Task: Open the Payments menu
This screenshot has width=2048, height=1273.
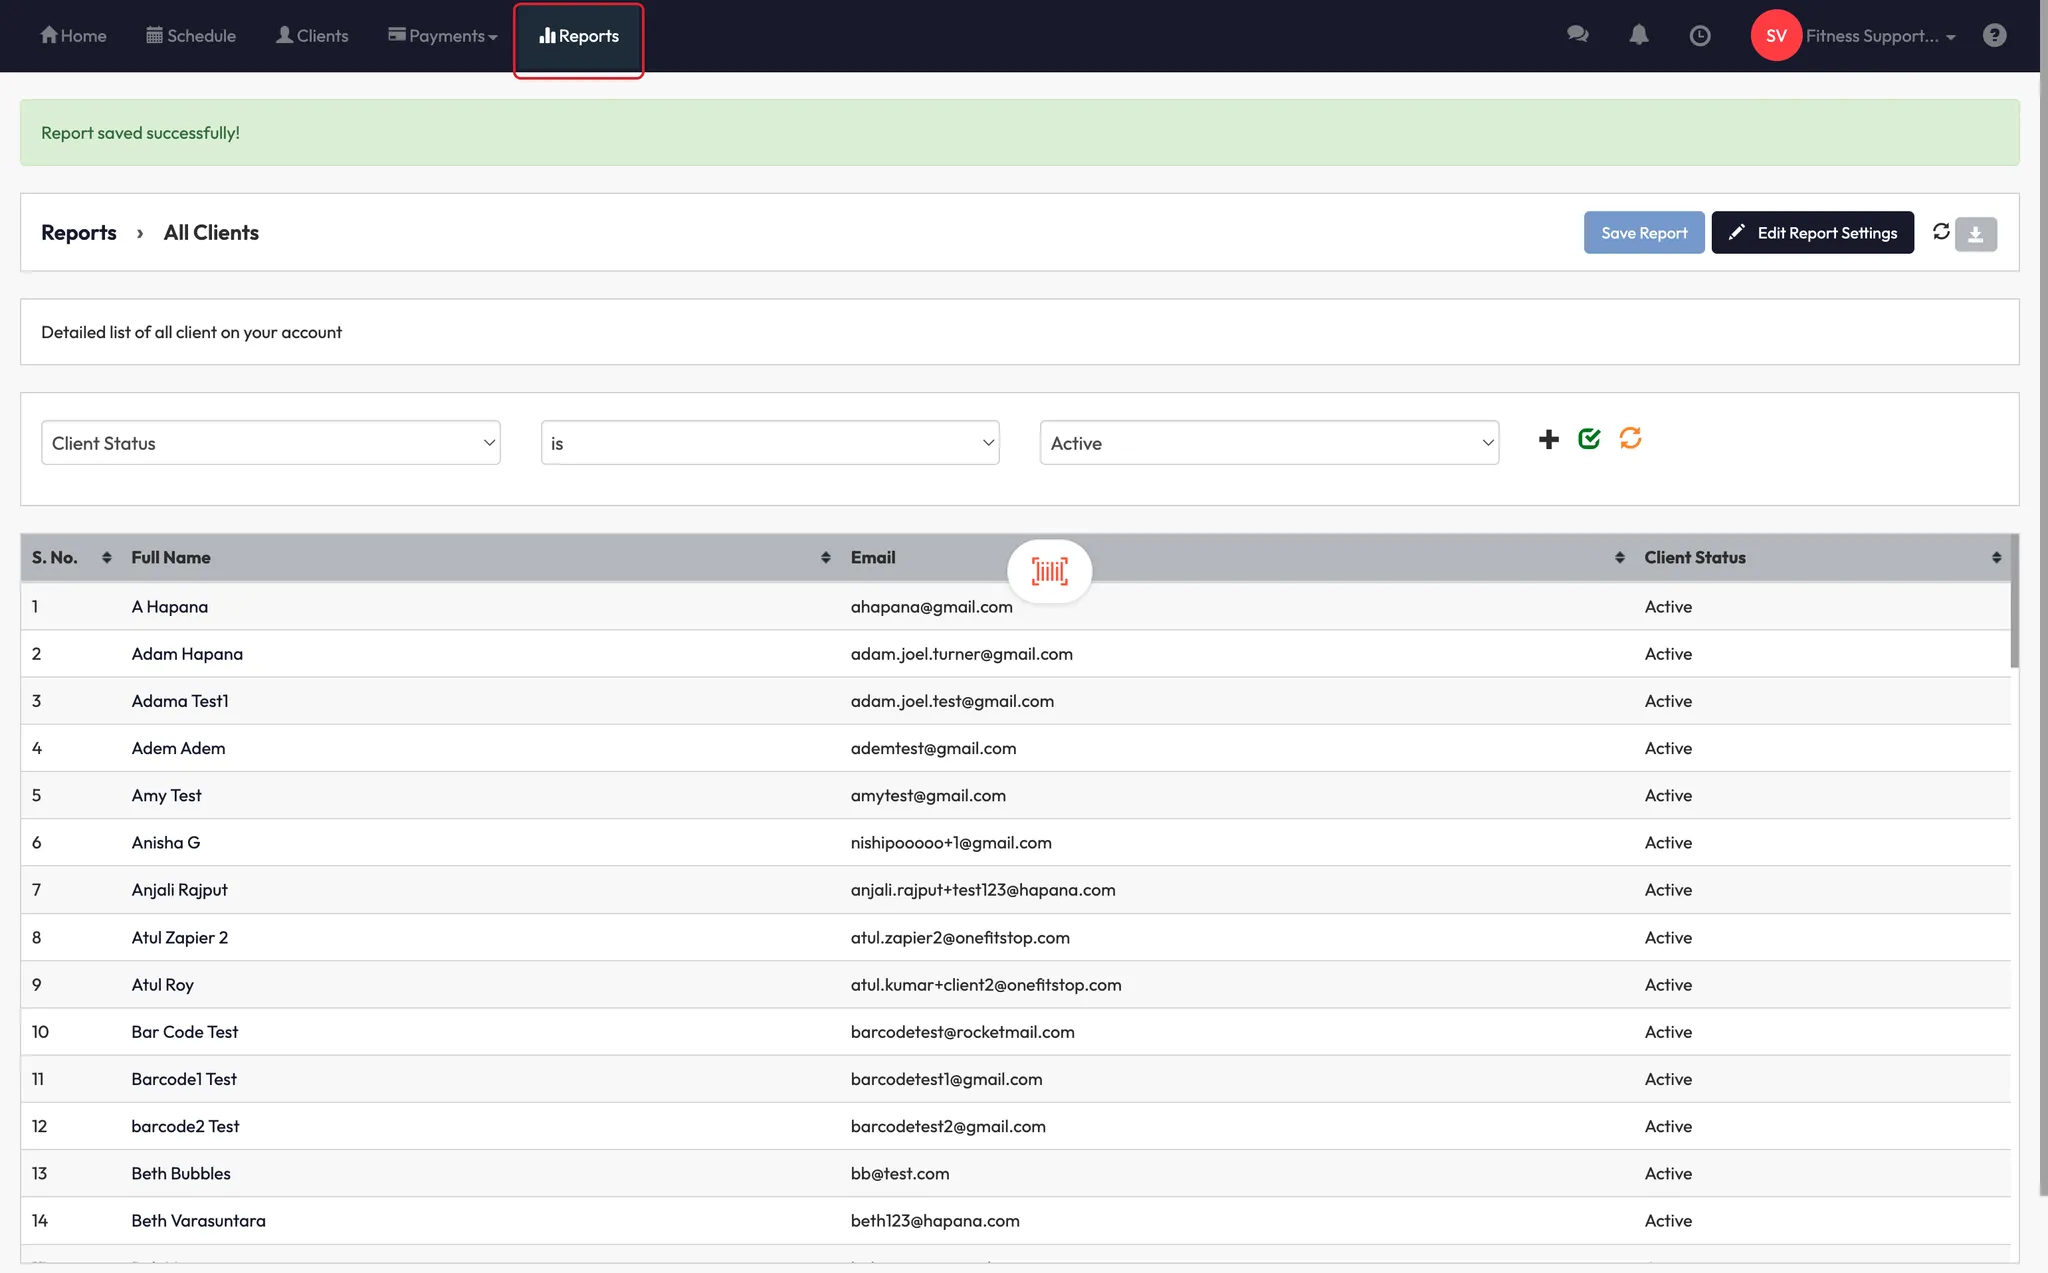Action: click(443, 36)
